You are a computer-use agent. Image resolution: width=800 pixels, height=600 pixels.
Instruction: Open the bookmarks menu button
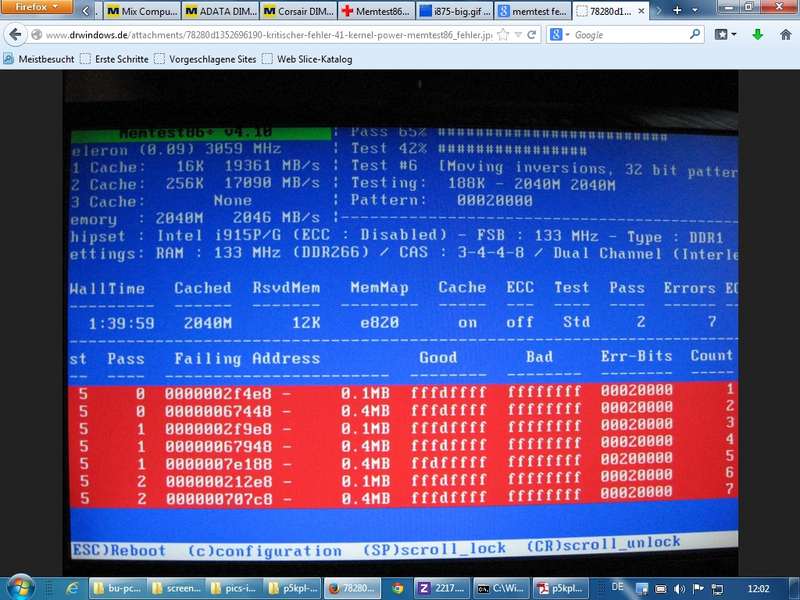point(725,35)
